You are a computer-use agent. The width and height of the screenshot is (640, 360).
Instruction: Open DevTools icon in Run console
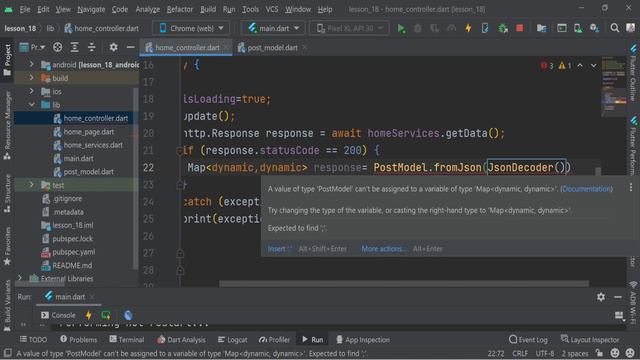click(x=128, y=315)
